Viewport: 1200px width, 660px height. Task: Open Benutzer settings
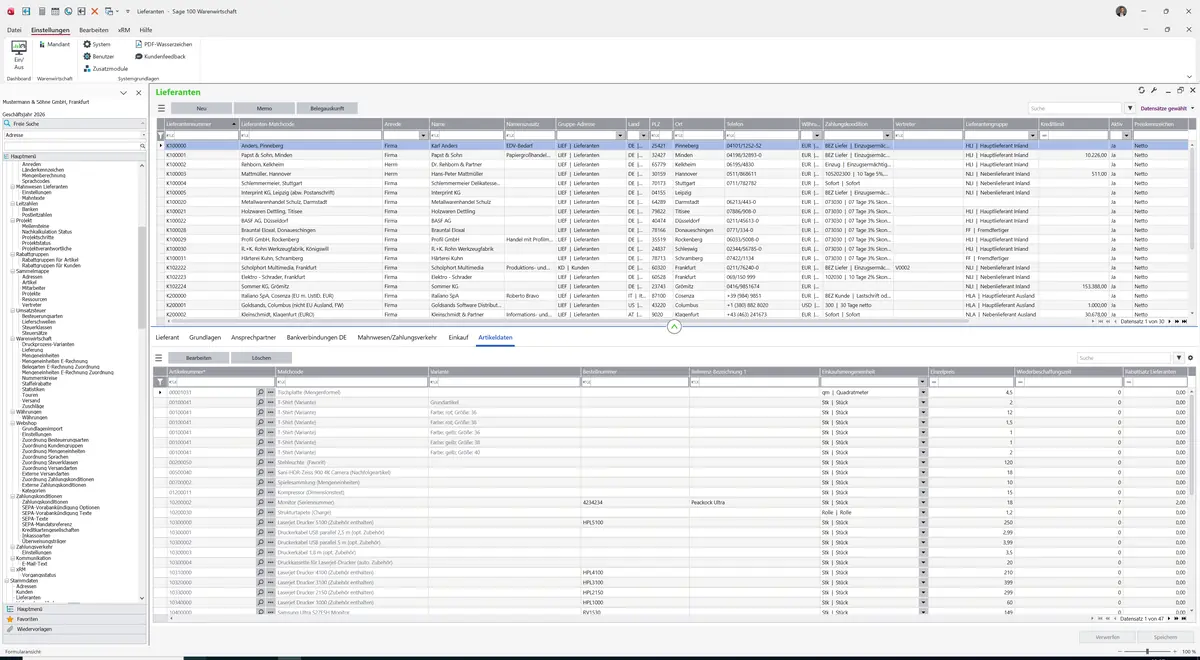(x=98, y=56)
